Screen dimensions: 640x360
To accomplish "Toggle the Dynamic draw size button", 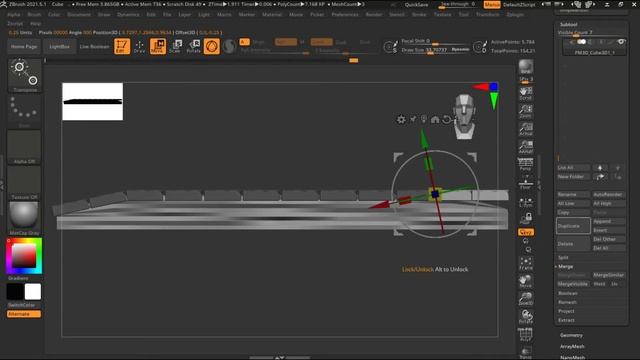I will coord(460,49).
